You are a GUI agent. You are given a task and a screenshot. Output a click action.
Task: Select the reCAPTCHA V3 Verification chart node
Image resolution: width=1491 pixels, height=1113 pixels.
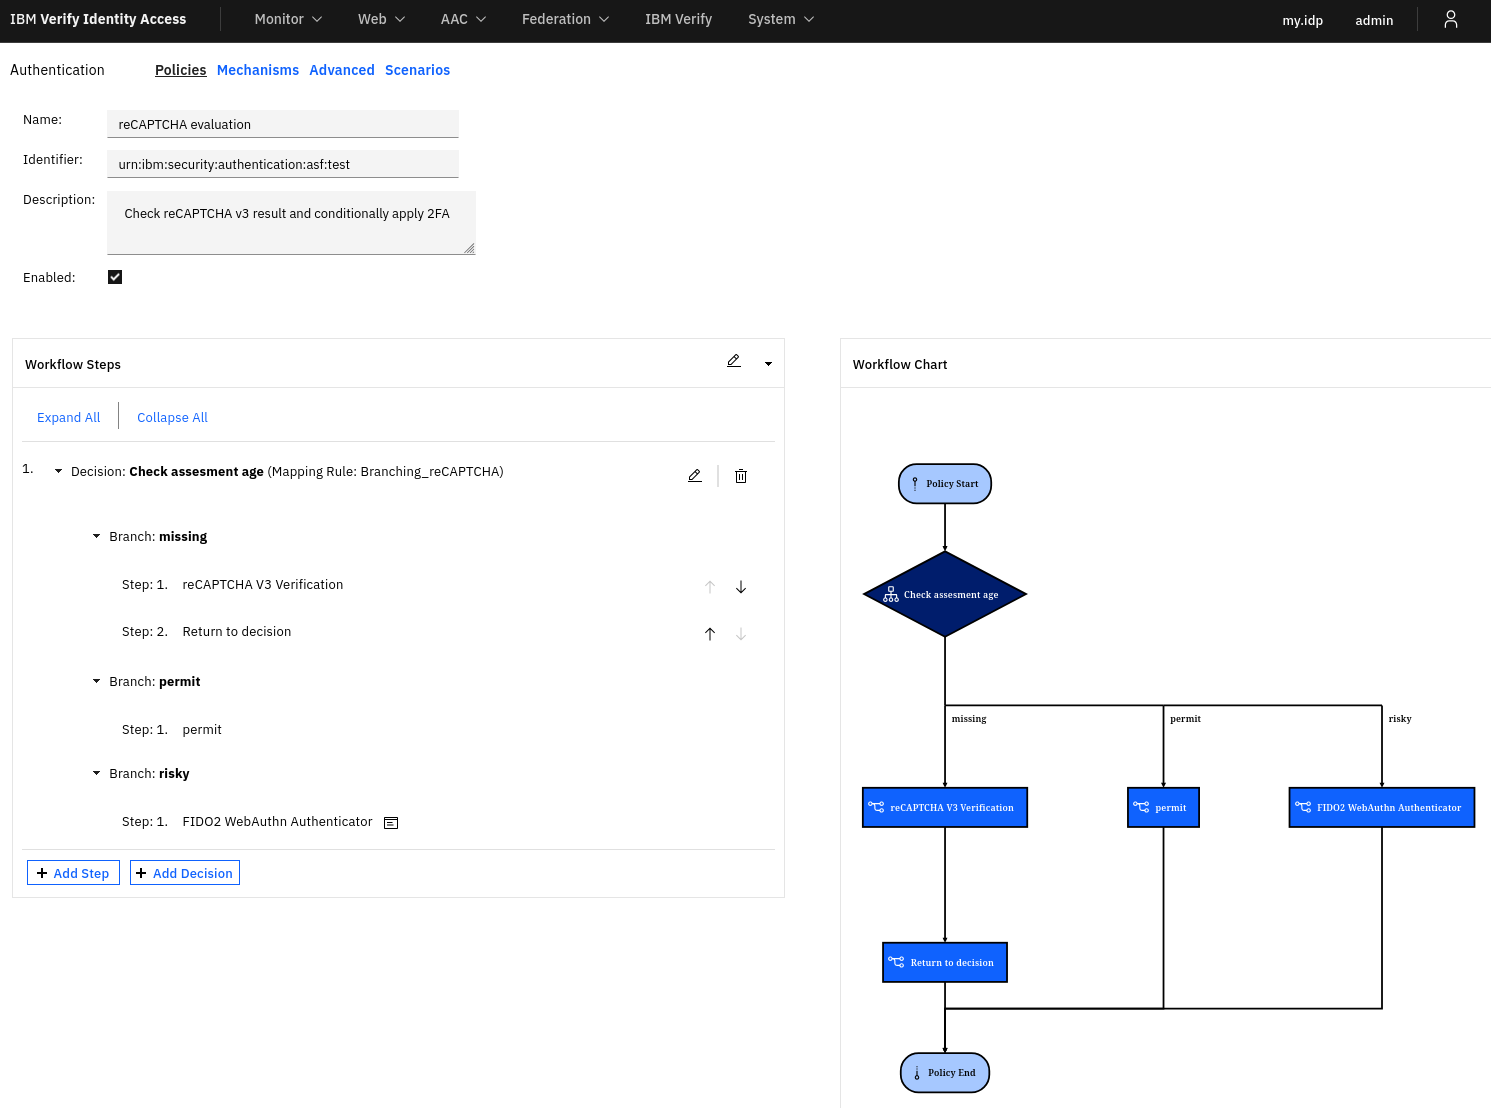945,807
